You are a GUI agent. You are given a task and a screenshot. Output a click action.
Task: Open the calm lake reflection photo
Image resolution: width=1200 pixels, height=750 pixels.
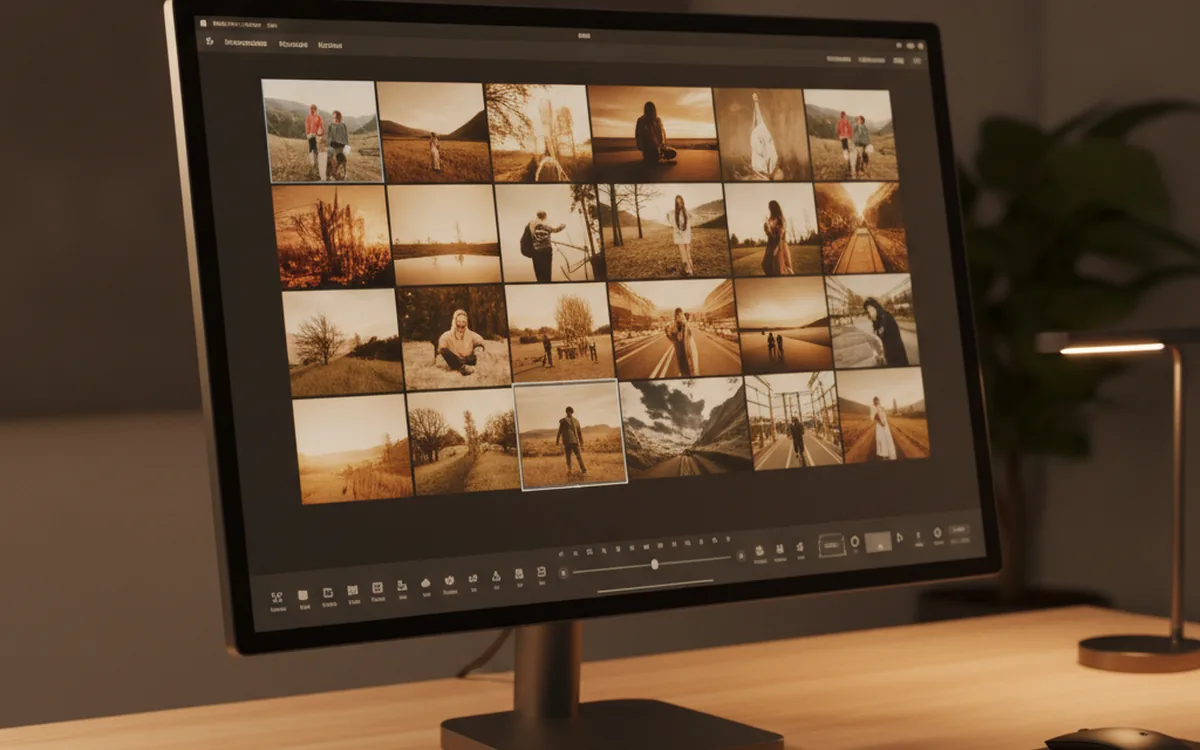point(444,234)
